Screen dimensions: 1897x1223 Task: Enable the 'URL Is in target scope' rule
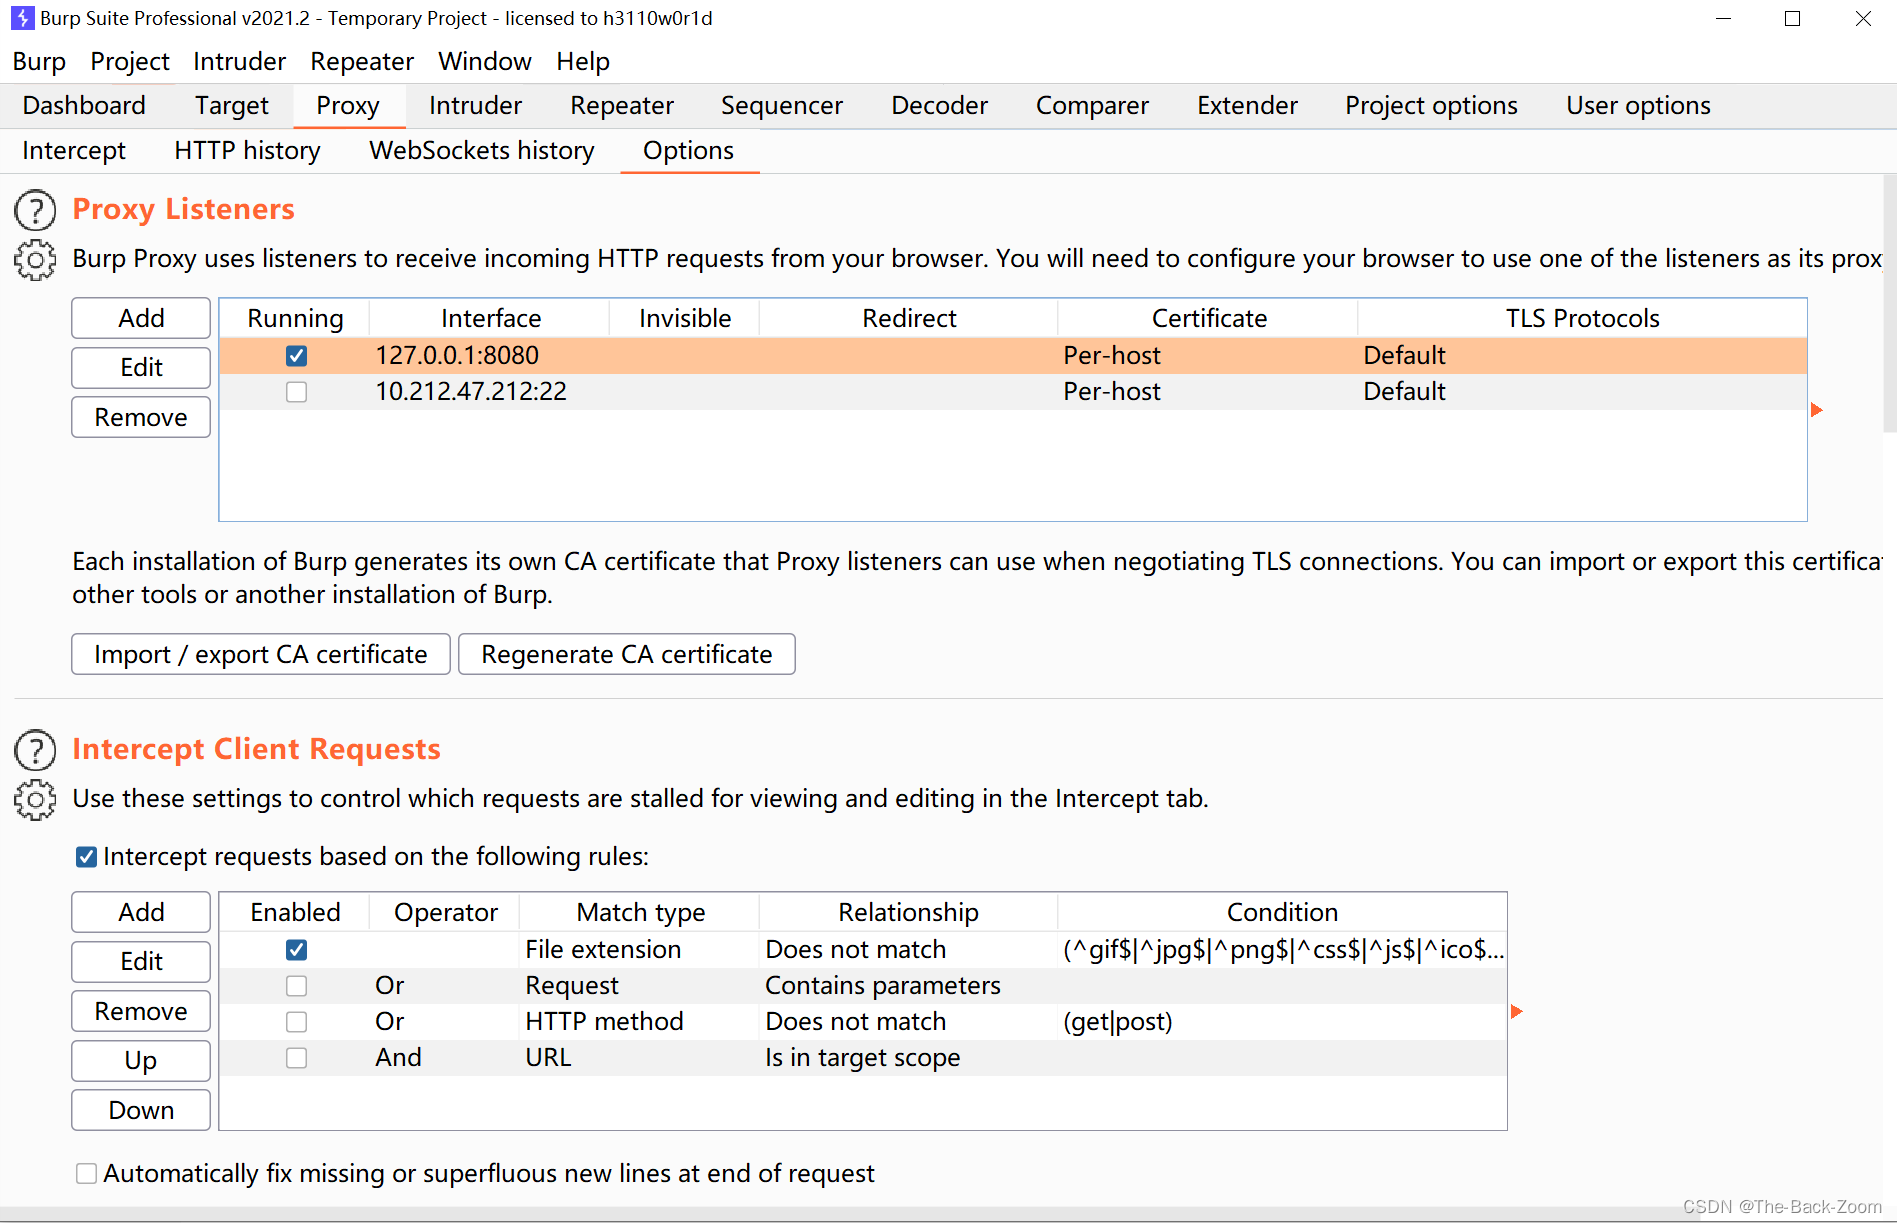coord(296,1058)
